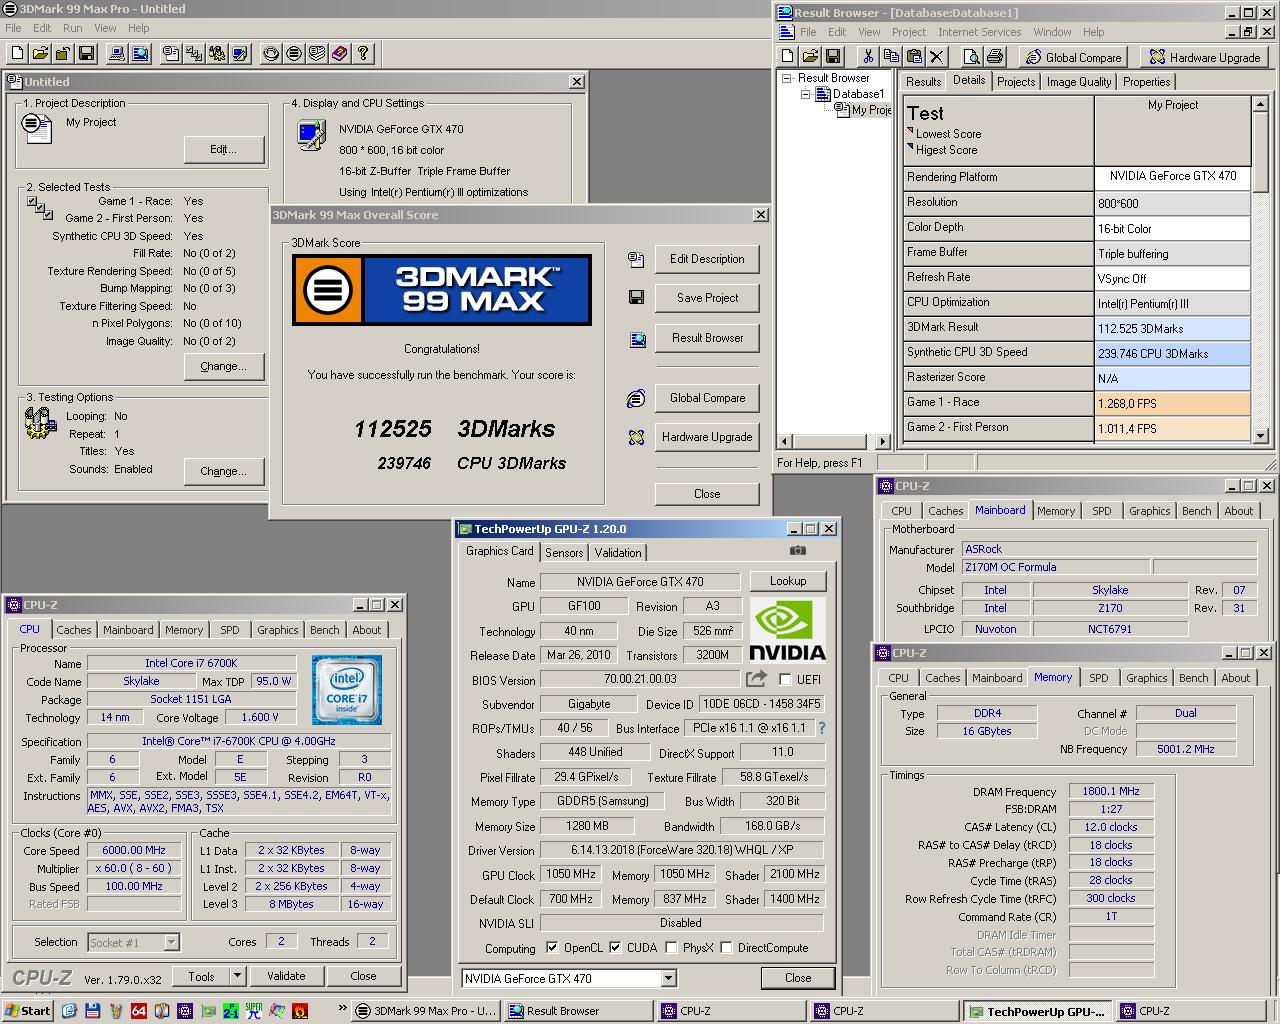Click the Validate button in CPU-Z
The width and height of the screenshot is (1280, 1024).
(x=286, y=976)
